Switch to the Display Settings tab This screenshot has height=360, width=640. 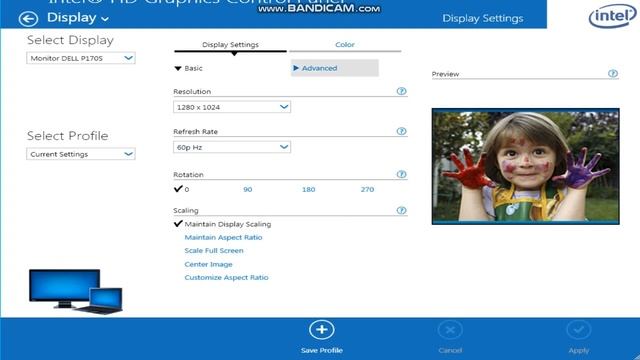point(230,44)
